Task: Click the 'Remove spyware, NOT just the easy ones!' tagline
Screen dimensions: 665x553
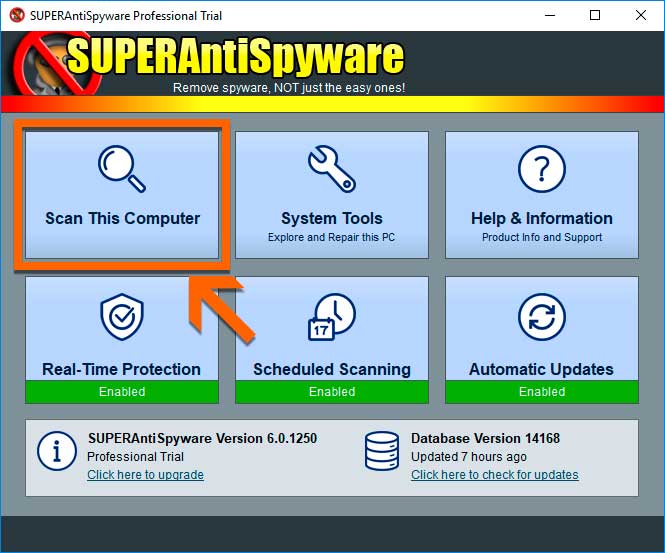Action: click(x=289, y=88)
